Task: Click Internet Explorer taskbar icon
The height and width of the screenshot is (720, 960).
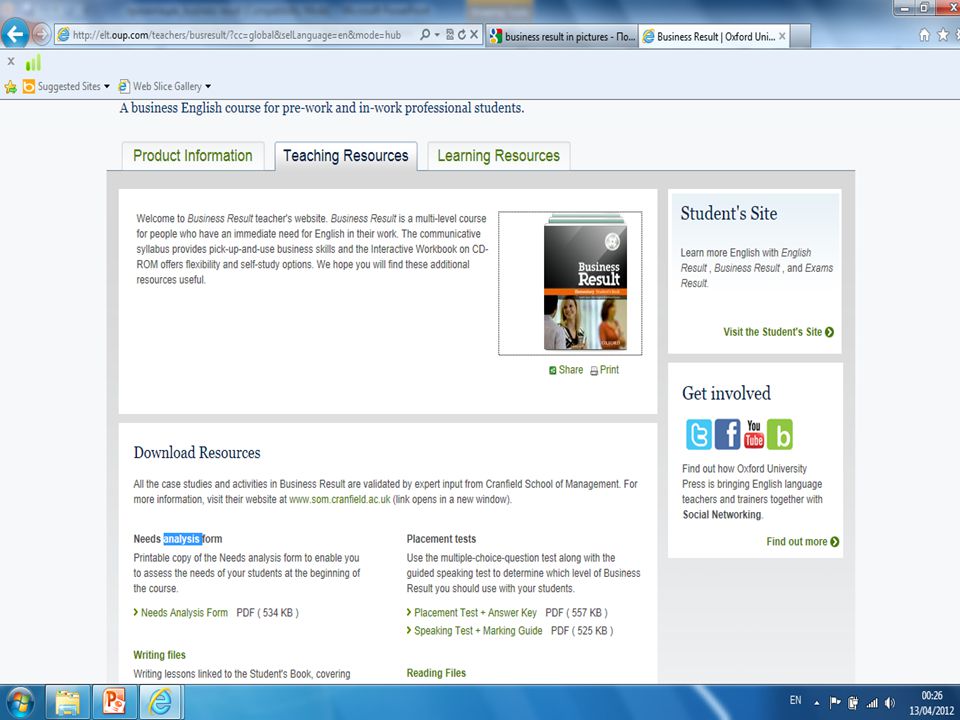Action: 161,702
